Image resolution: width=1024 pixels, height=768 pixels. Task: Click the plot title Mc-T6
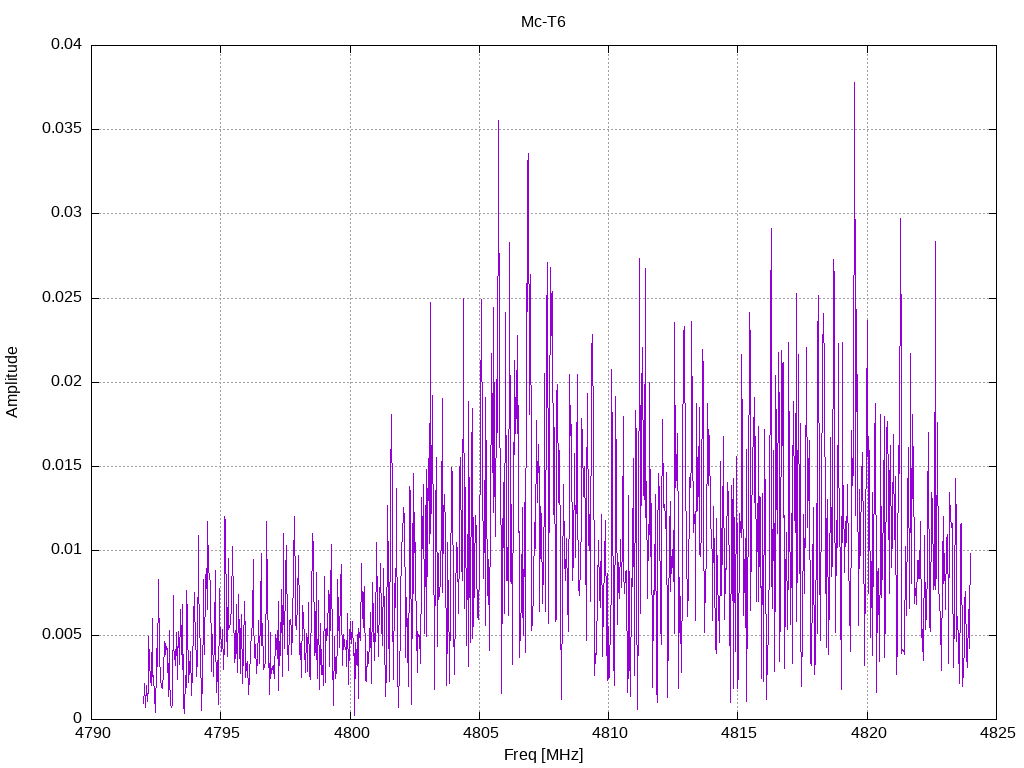(x=543, y=22)
